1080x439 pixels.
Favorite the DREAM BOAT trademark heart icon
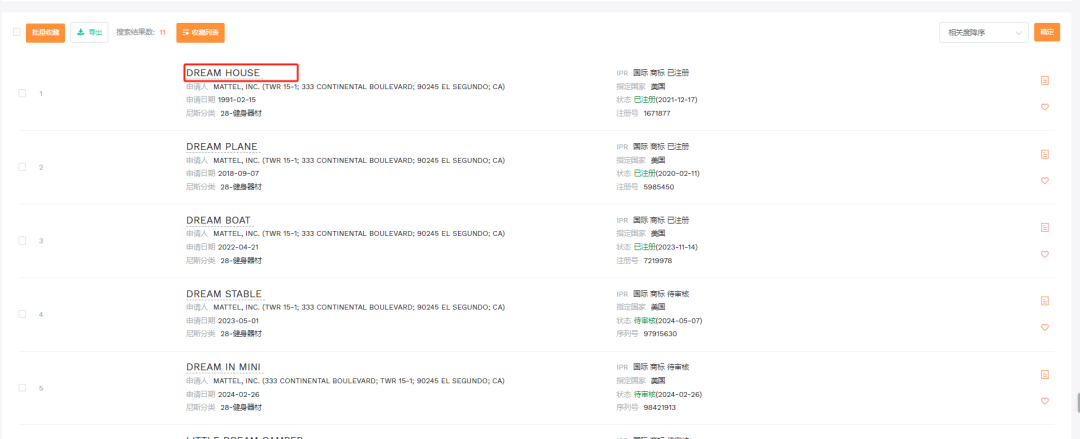(x=1045, y=254)
